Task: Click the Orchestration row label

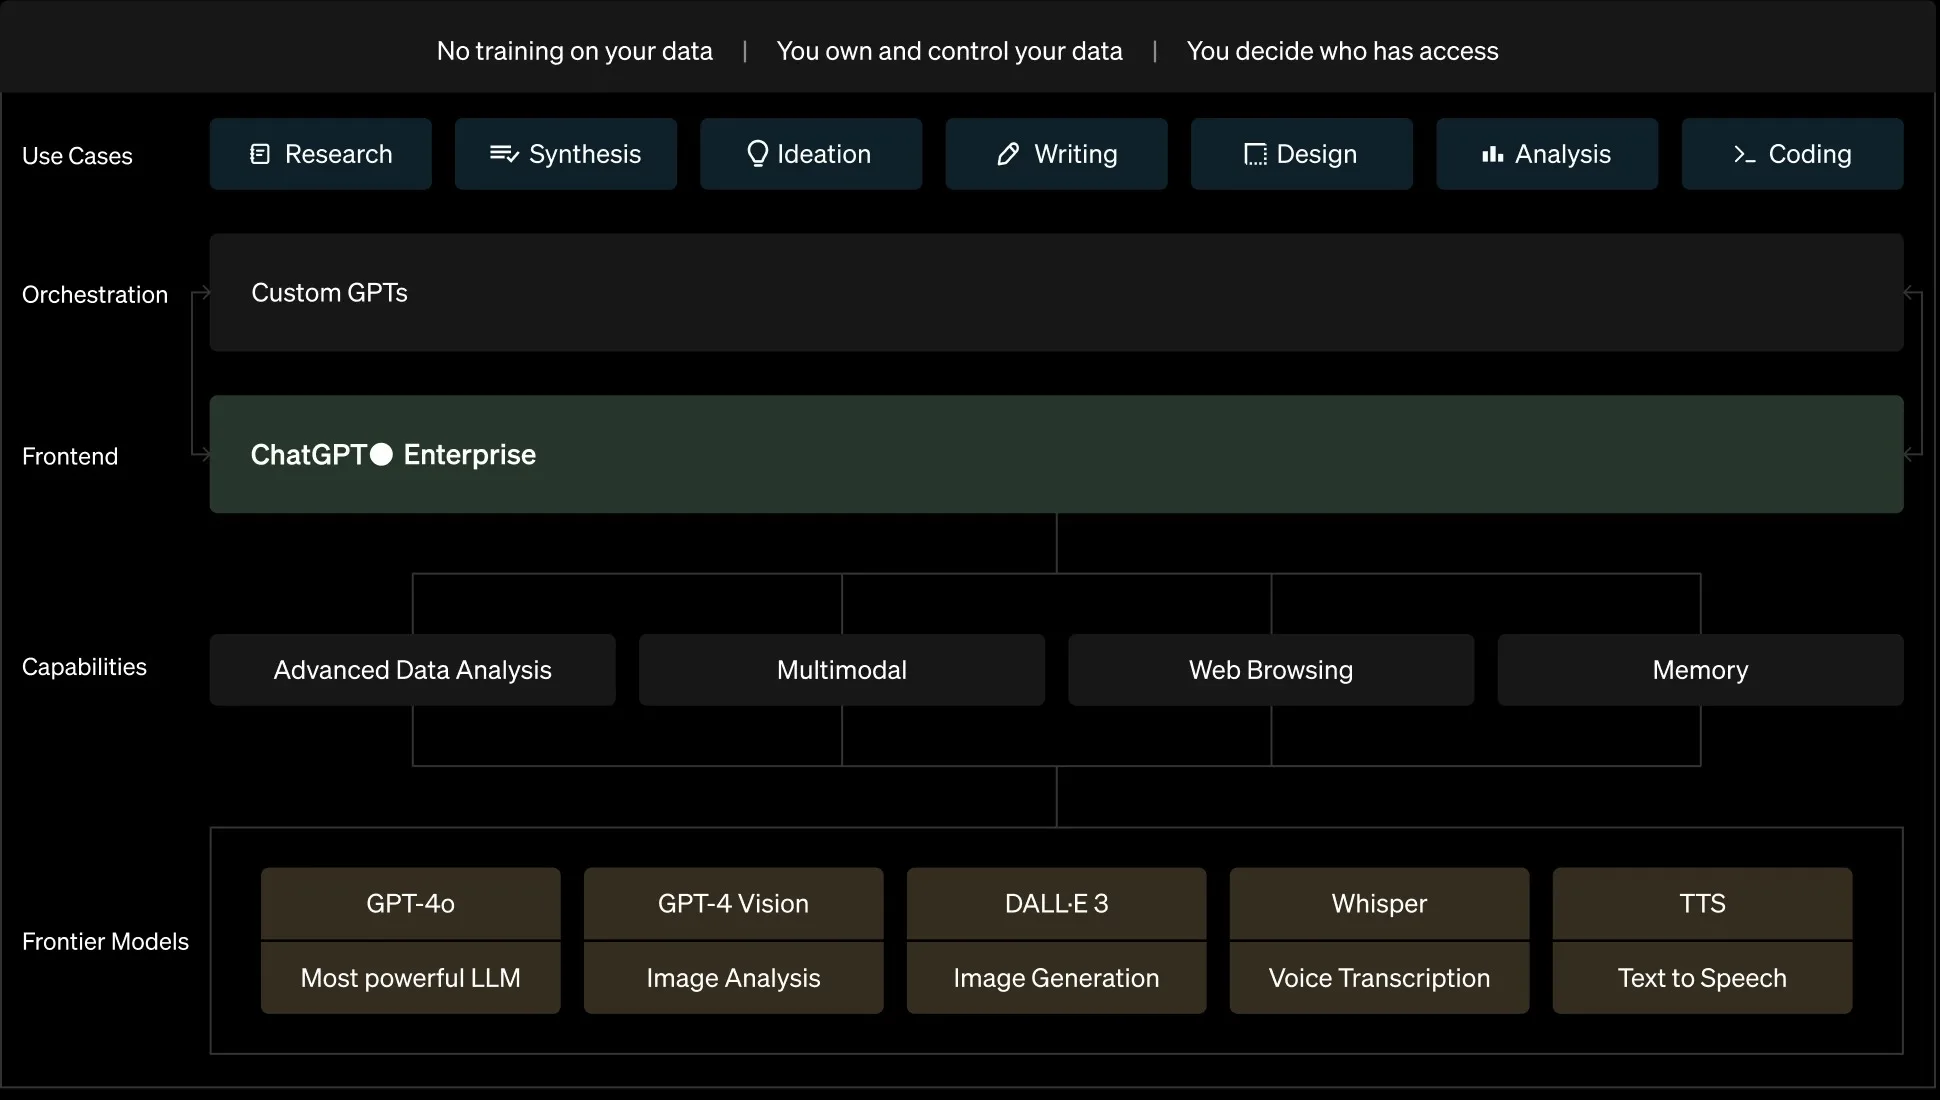Action: click(95, 295)
